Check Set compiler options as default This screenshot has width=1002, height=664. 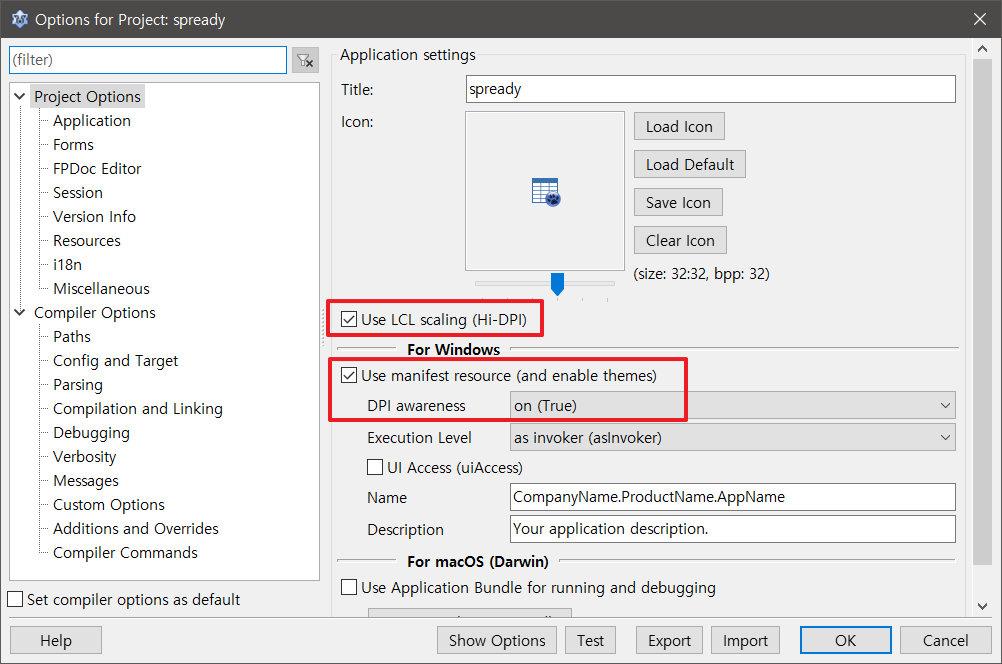coord(15,599)
